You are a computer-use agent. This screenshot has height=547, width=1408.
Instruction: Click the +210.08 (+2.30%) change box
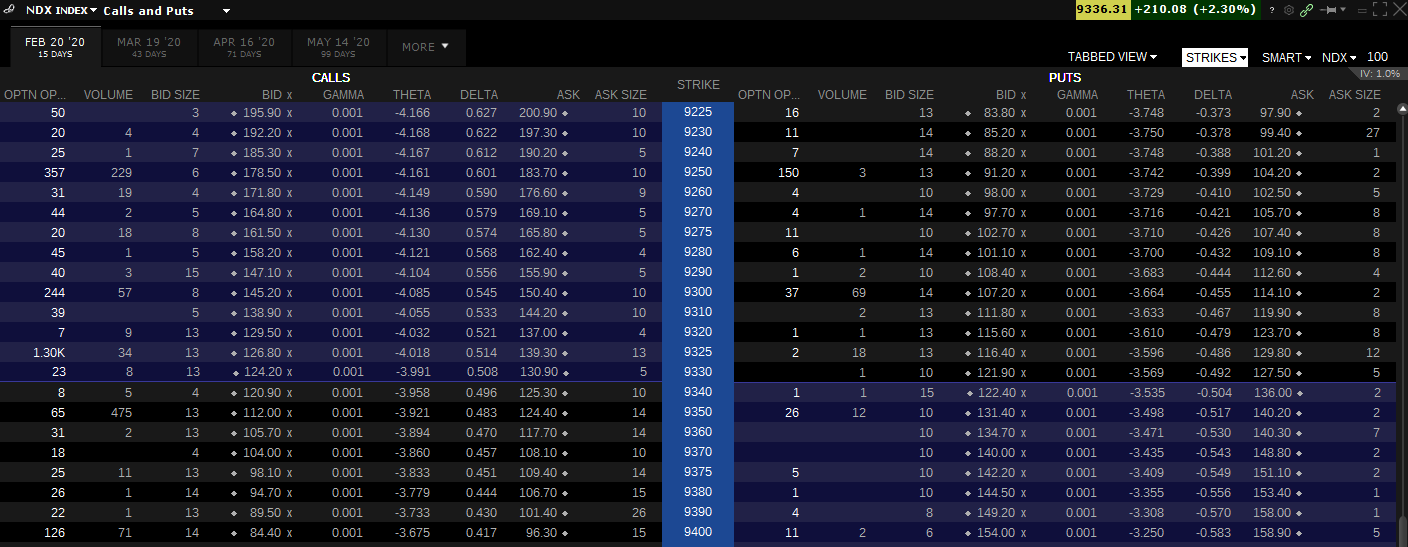[x=1195, y=9]
